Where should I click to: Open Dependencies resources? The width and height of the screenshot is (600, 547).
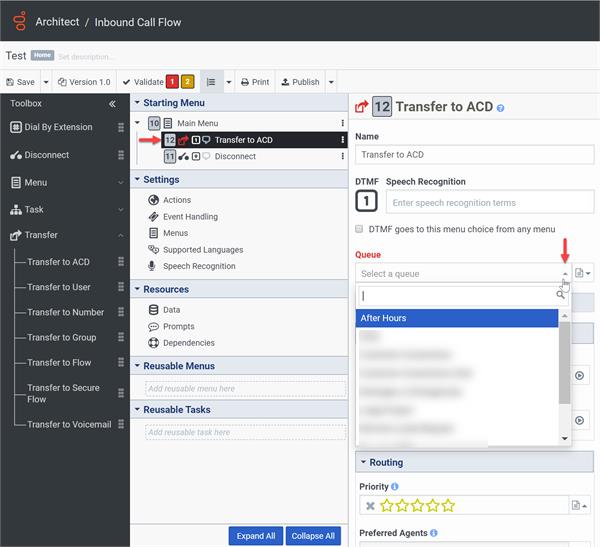click(x=181, y=343)
